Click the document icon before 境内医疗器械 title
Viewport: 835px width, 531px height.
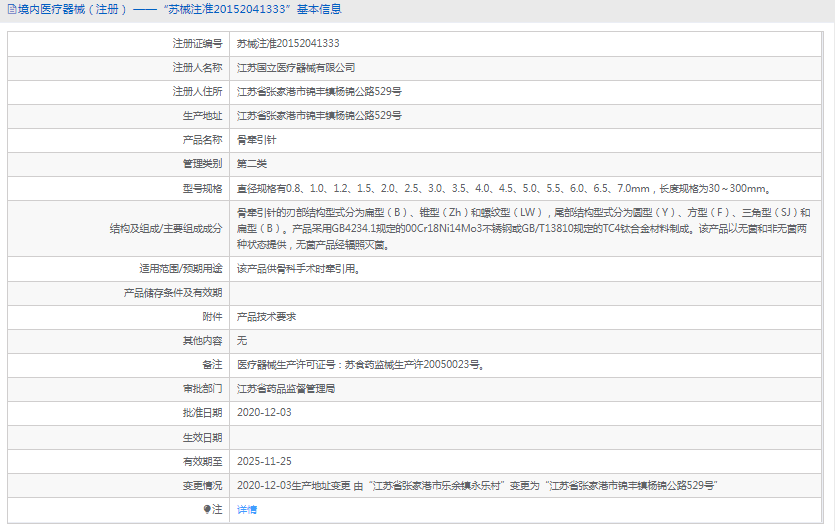click(x=12, y=10)
